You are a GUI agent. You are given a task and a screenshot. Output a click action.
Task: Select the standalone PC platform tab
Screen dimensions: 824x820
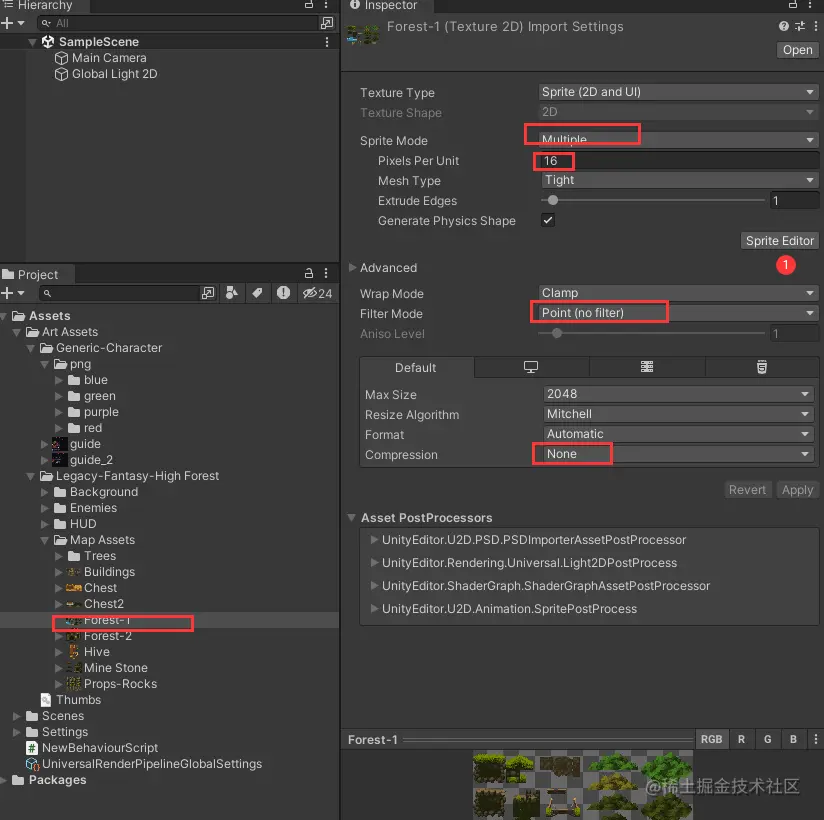(531, 367)
